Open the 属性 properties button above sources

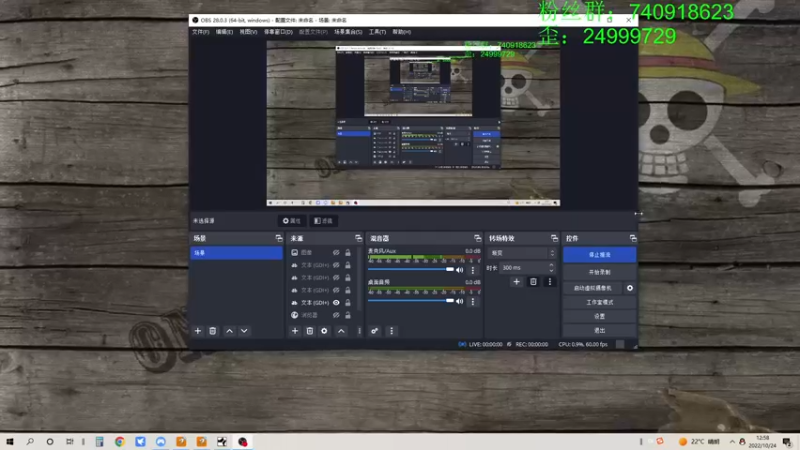292,221
